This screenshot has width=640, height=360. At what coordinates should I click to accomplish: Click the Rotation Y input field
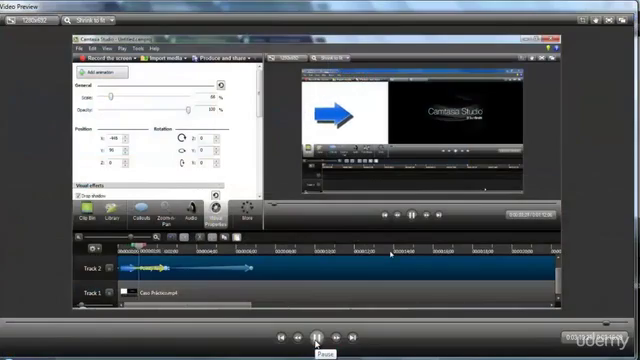point(206,150)
